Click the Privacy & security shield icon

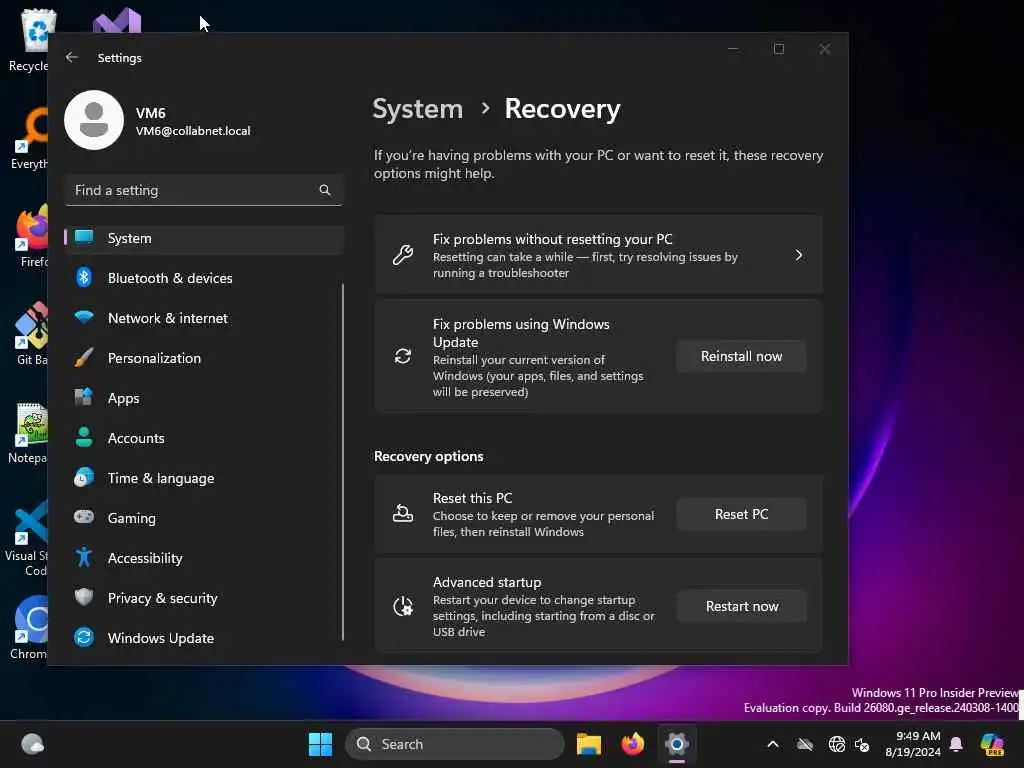point(84,597)
